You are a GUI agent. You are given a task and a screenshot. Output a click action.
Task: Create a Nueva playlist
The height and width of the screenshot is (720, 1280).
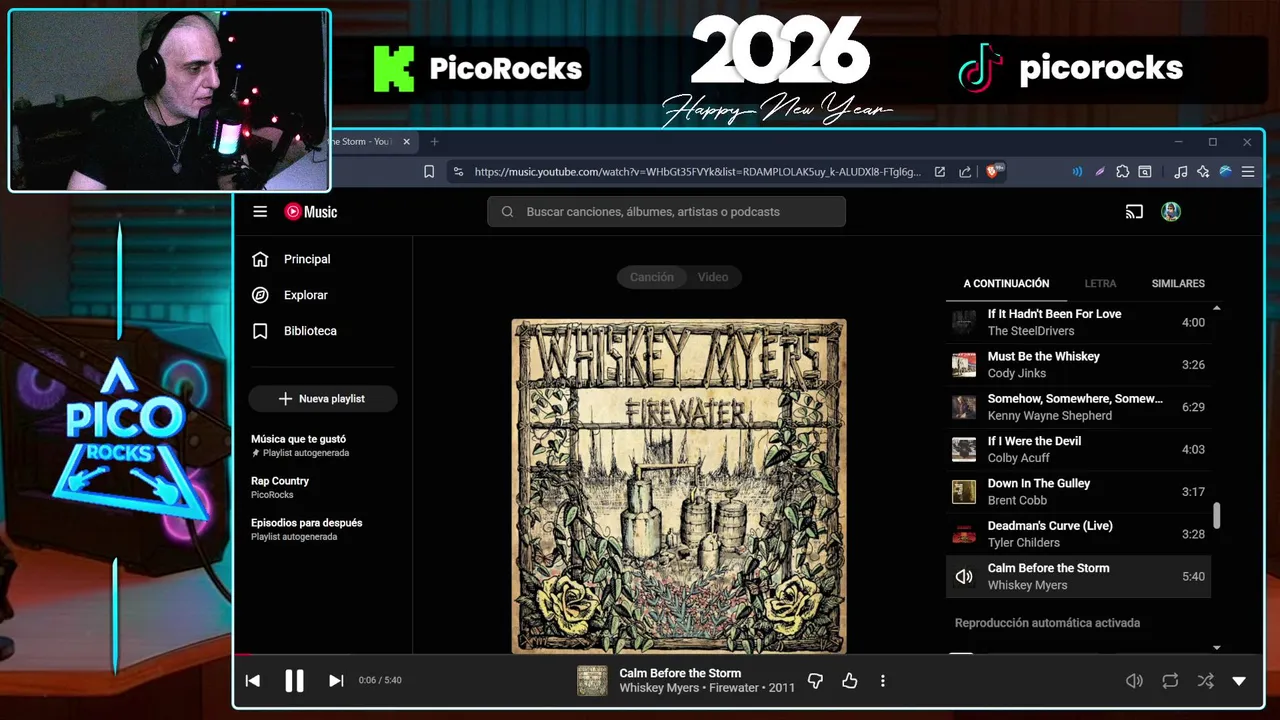coord(322,399)
